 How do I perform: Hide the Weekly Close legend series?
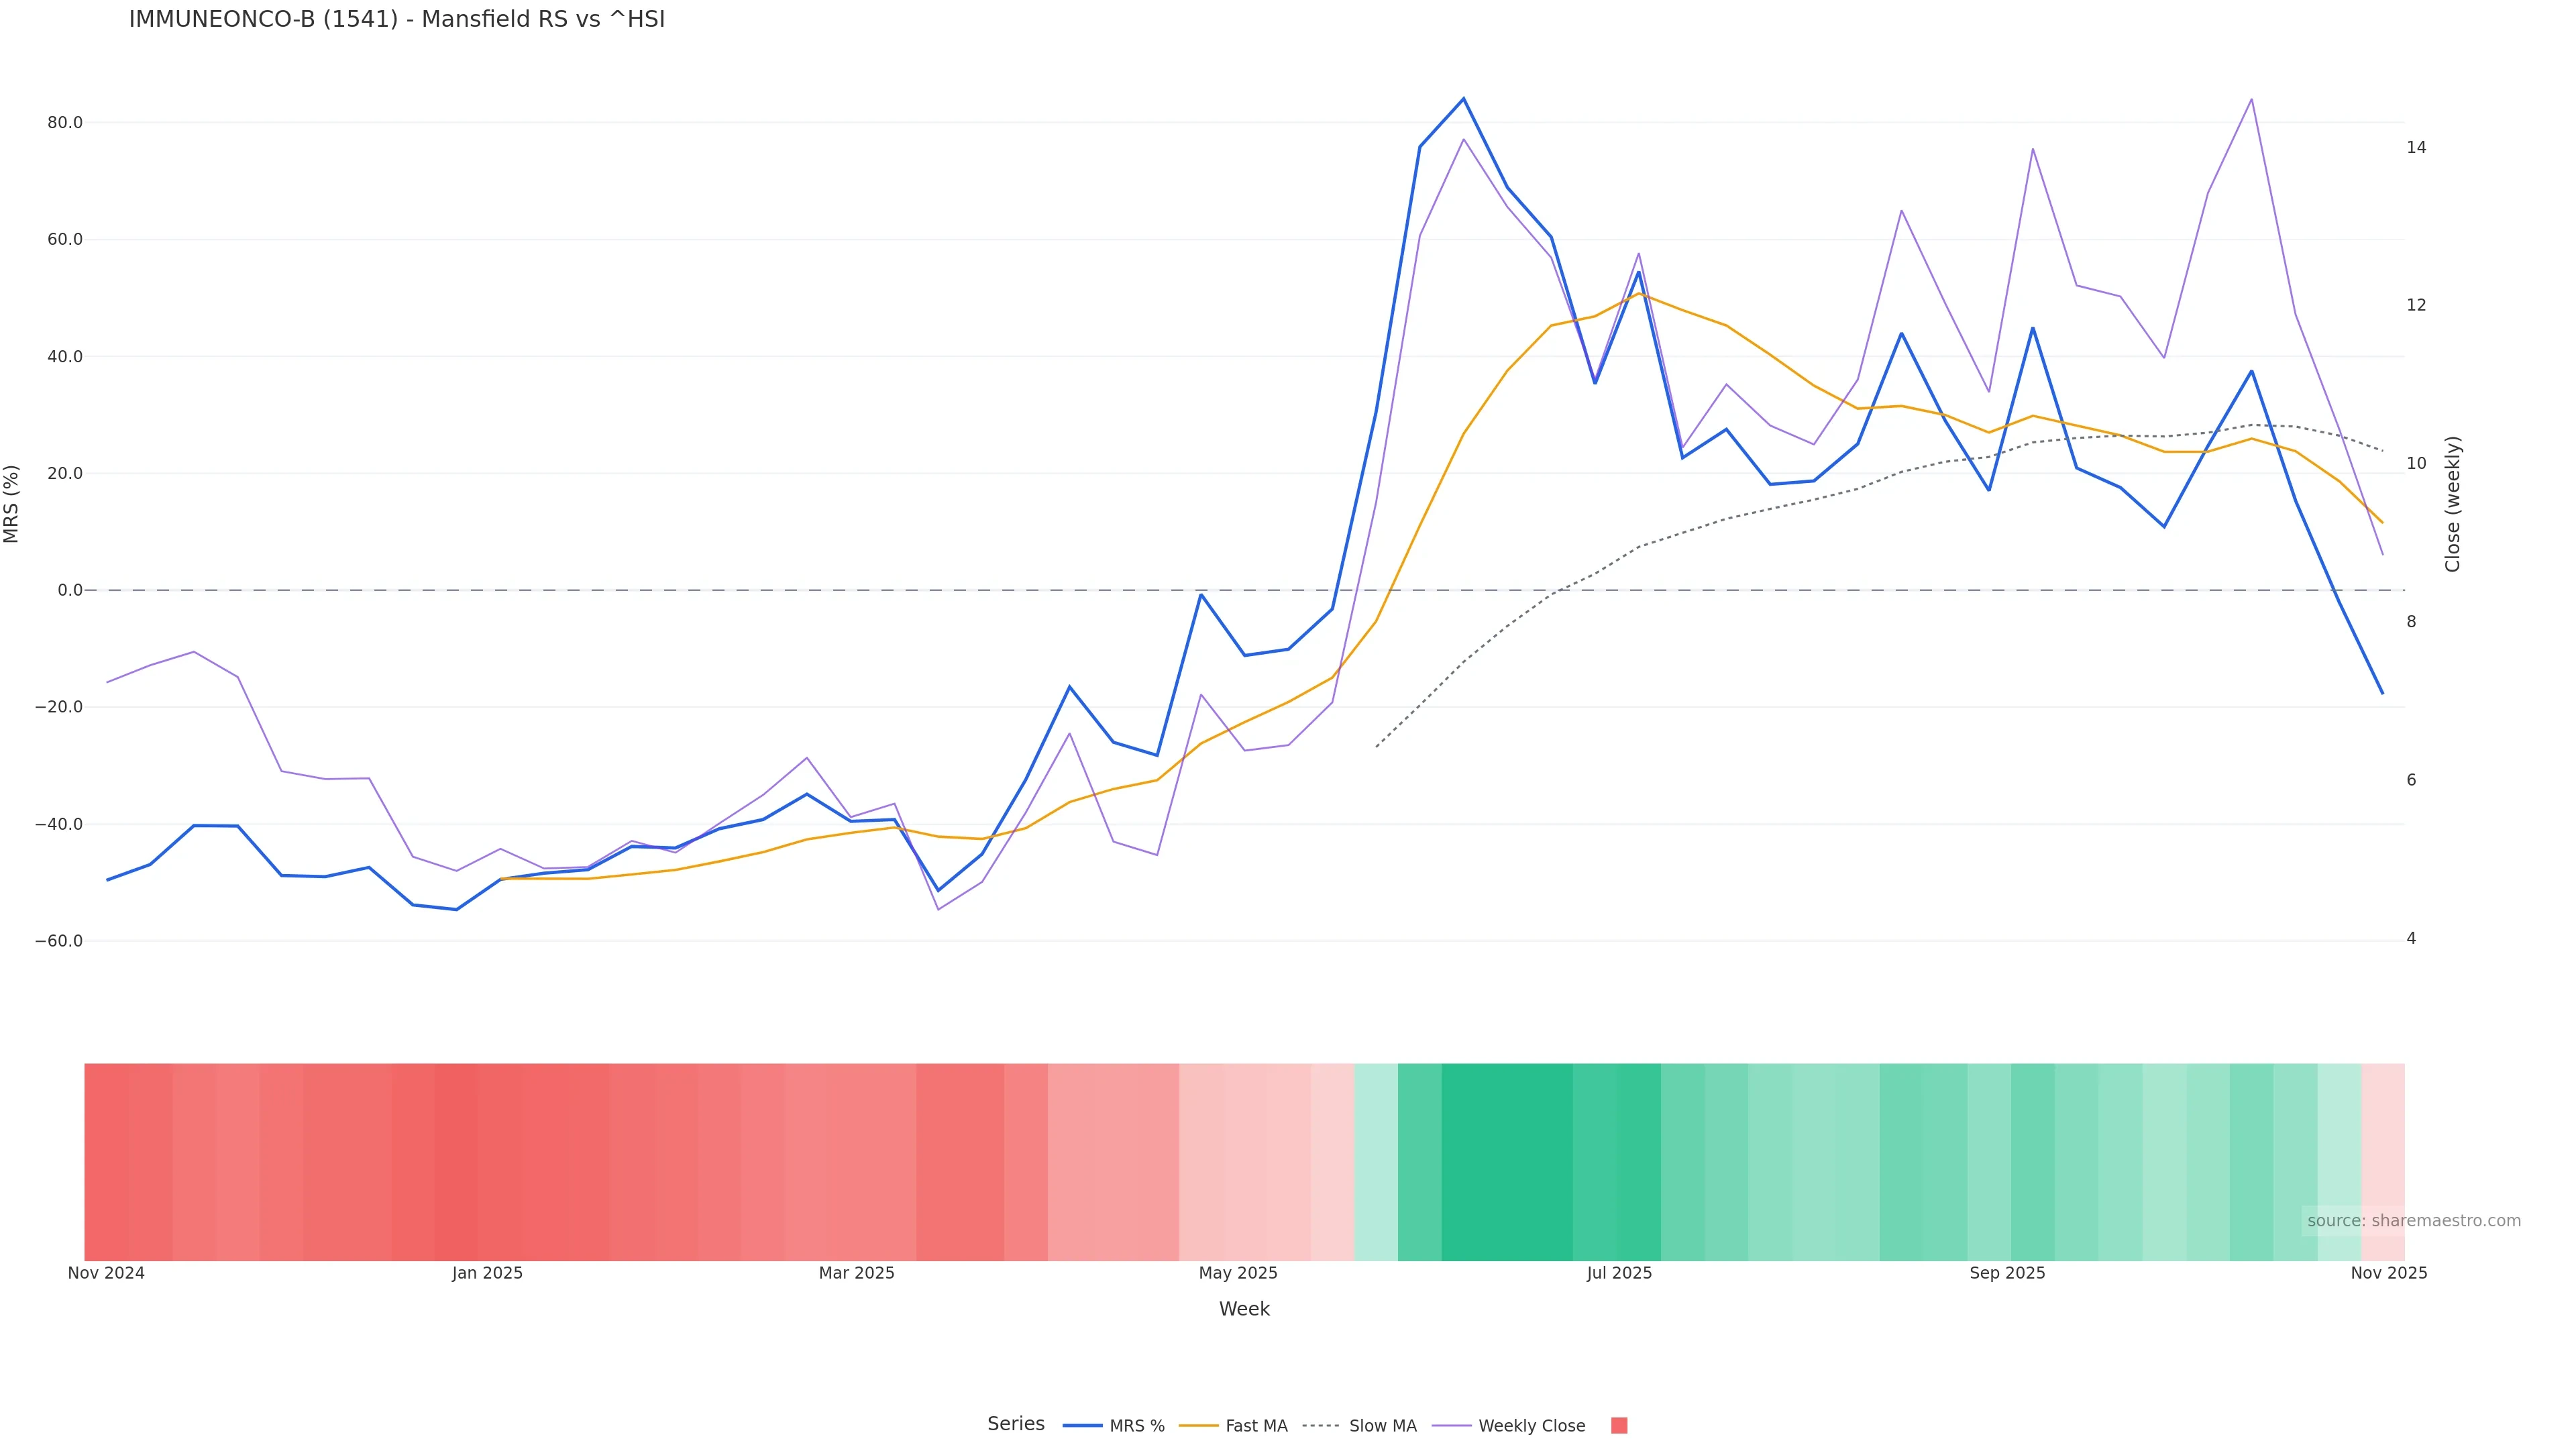tap(1531, 1426)
